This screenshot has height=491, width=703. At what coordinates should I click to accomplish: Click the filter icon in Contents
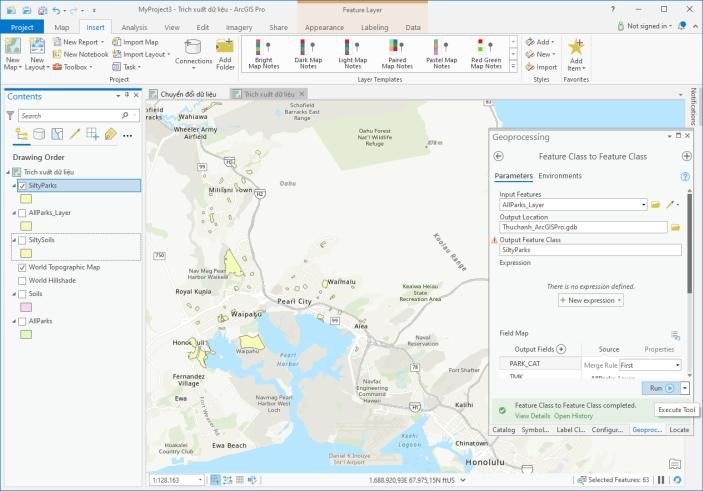click(x=10, y=116)
